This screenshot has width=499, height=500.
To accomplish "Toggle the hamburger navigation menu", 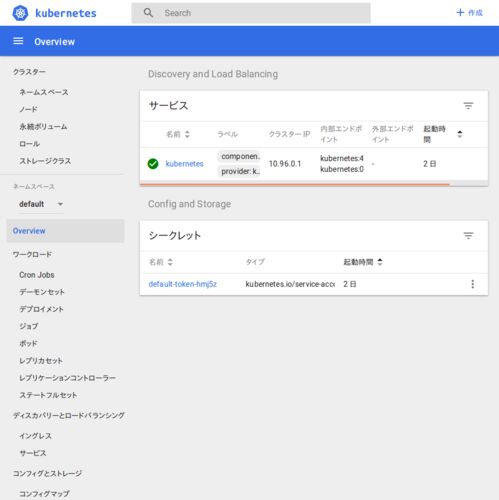I will 18,41.
